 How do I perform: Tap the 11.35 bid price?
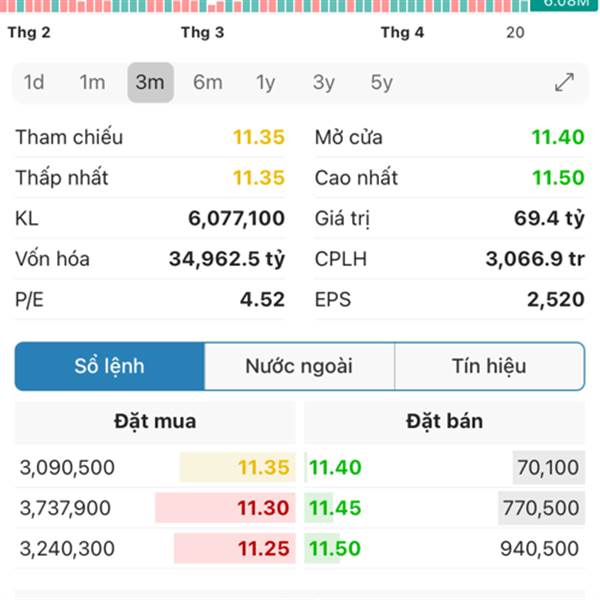click(264, 467)
